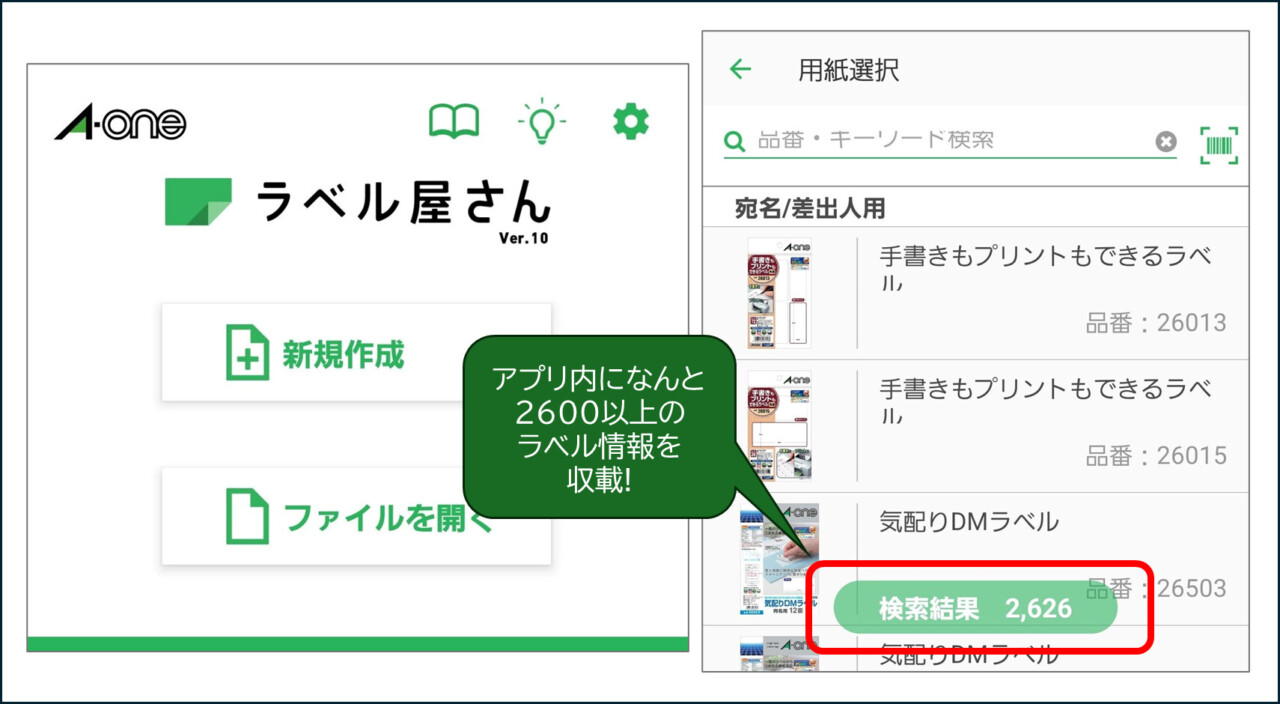Click the ファイルを開く button

point(356,517)
